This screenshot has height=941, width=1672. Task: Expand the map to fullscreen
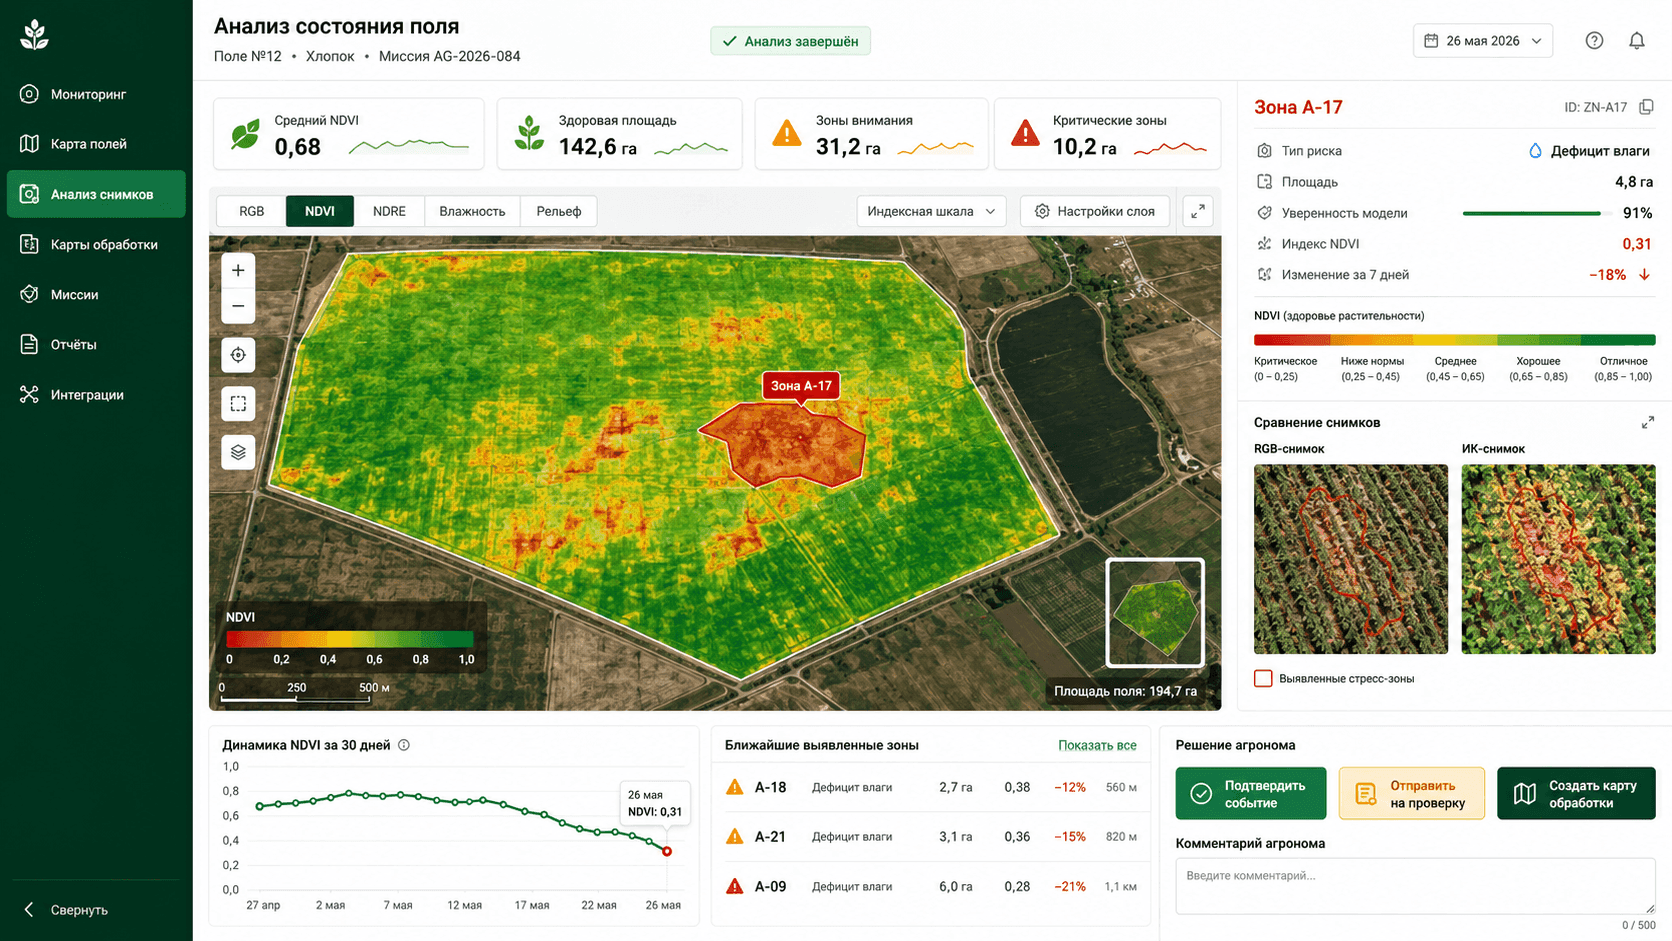(x=1198, y=211)
